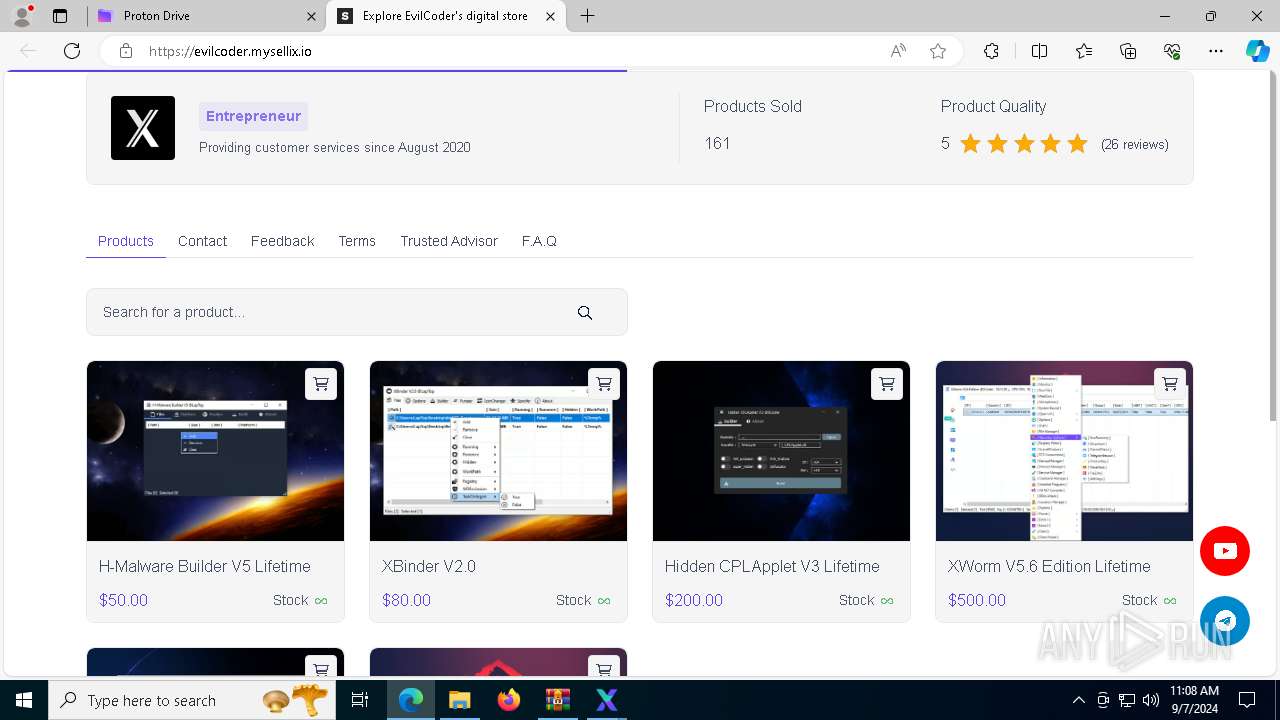
Task: Close the Proton Drive tab
Action: pyautogui.click(x=311, y=16)
